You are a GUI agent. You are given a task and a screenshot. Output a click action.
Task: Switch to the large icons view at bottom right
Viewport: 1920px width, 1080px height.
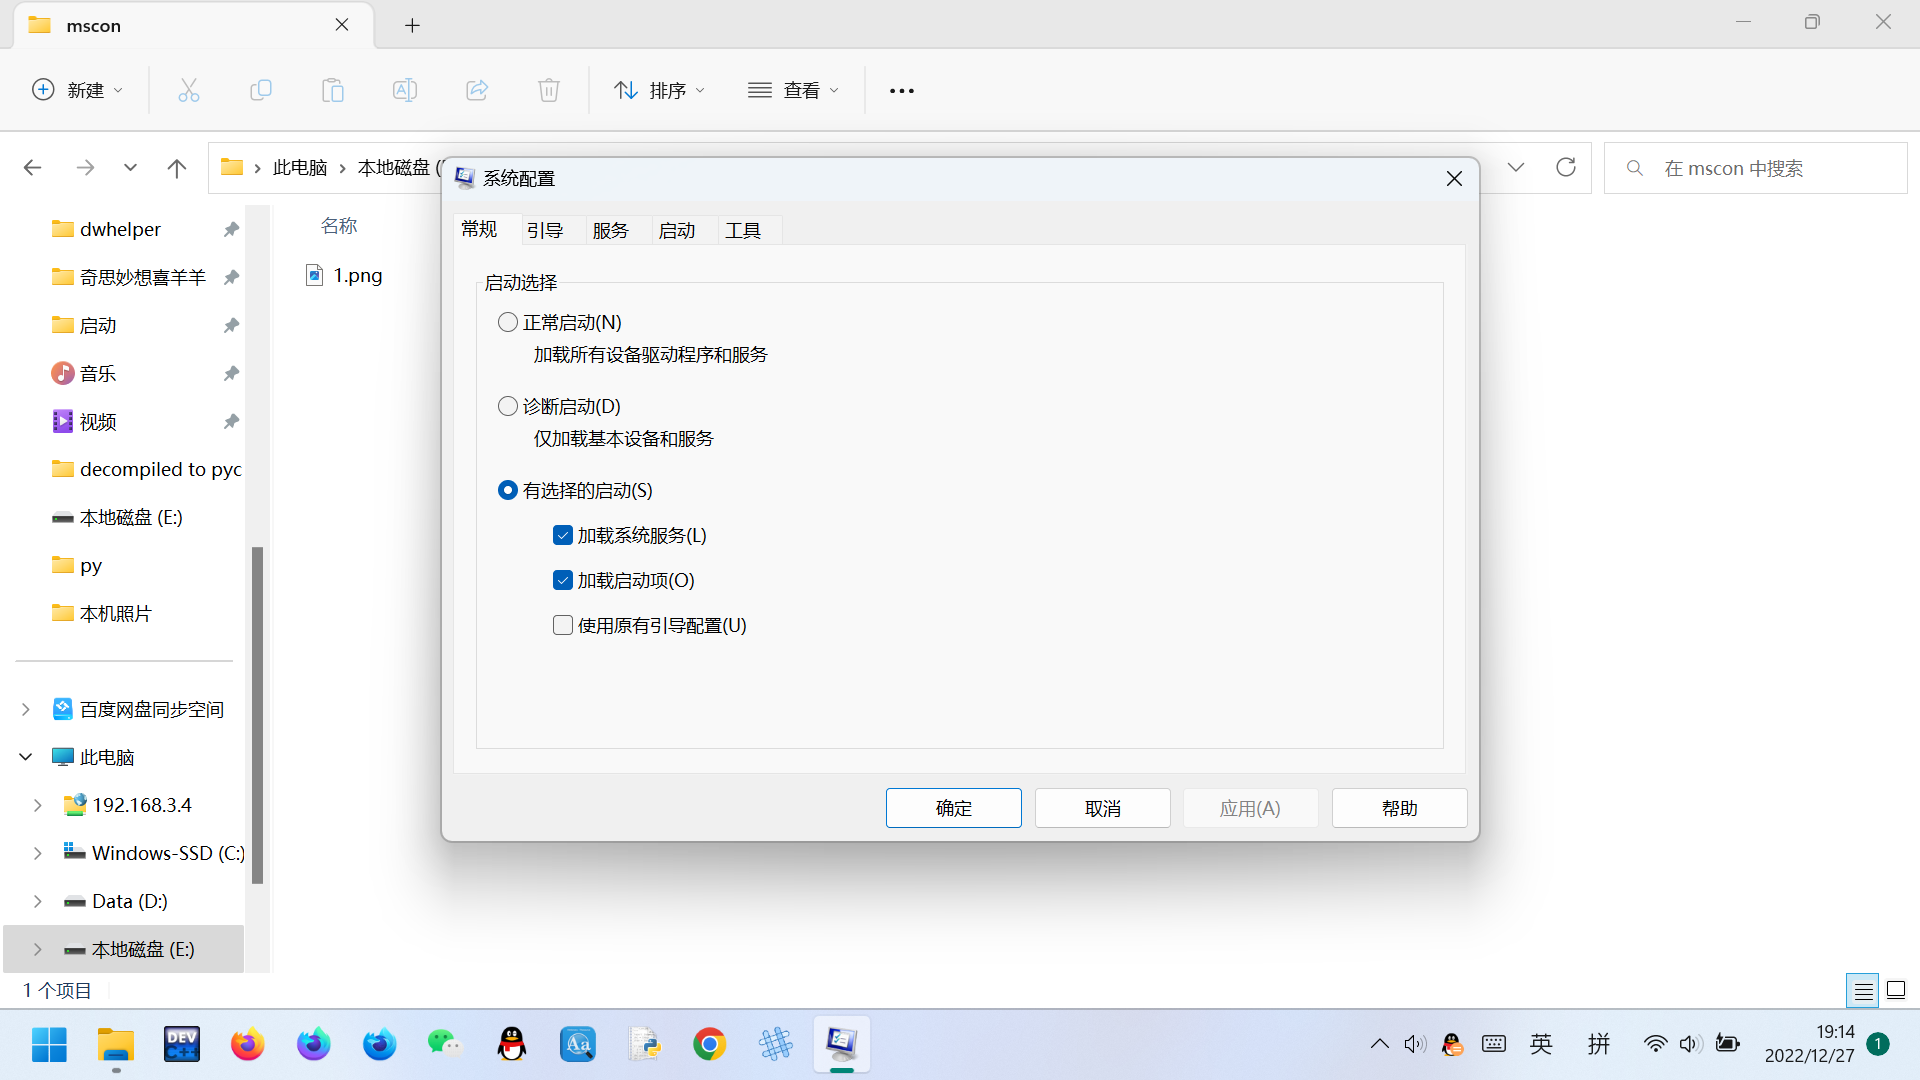pyautogui.click(x=1896, y=991)
